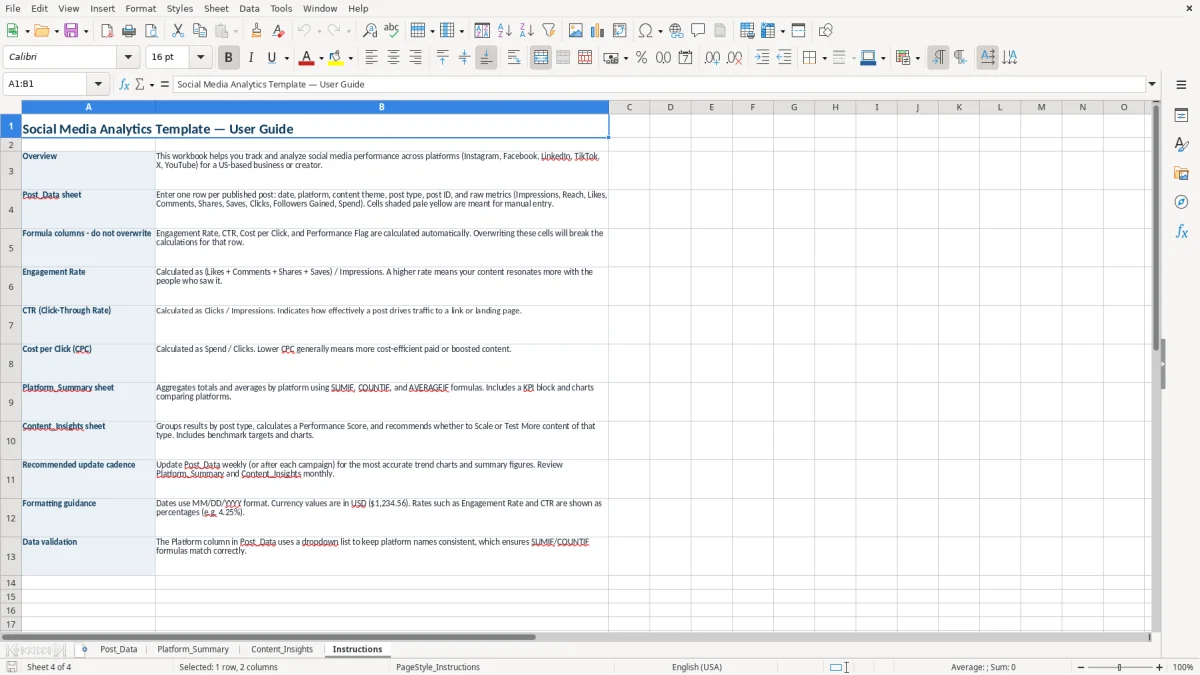Apply red font color swatch
Screen dimensions: 1200x675
pyautogui.click(x=307, y=58)
